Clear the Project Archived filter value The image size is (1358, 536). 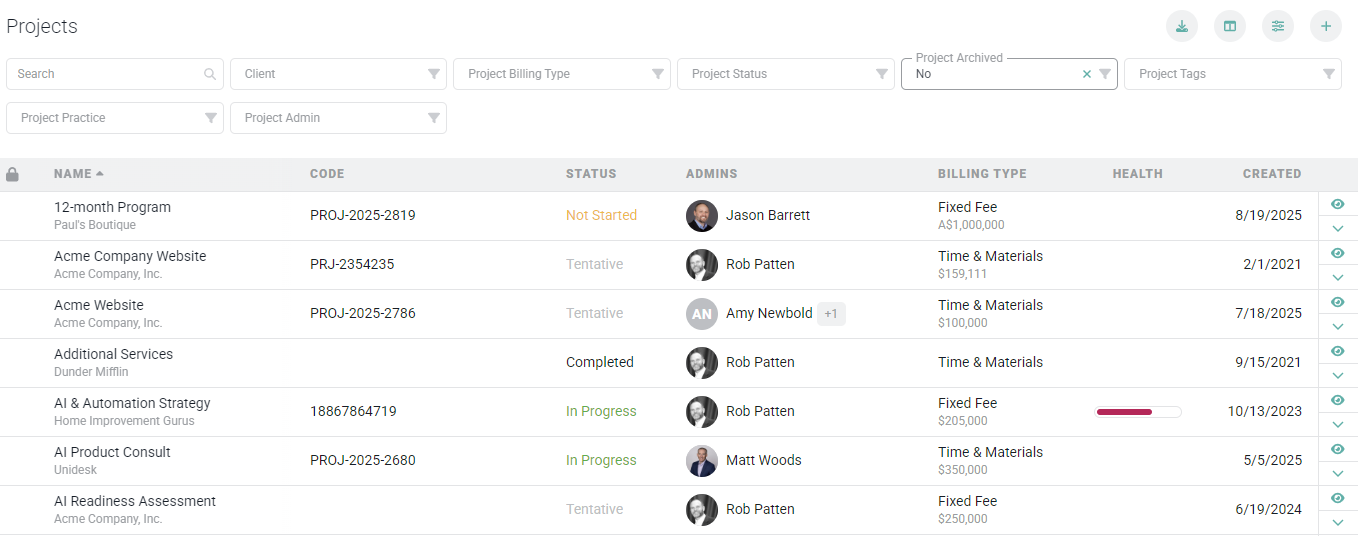tap(1087, 74)
